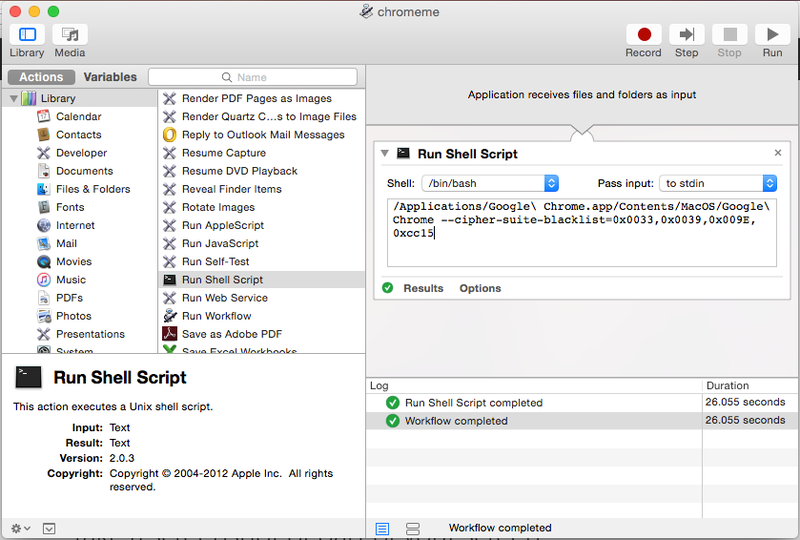Viewport: 800px width, 540px height.
Task: Switch to Variables tab
Action: click(110, 77)
